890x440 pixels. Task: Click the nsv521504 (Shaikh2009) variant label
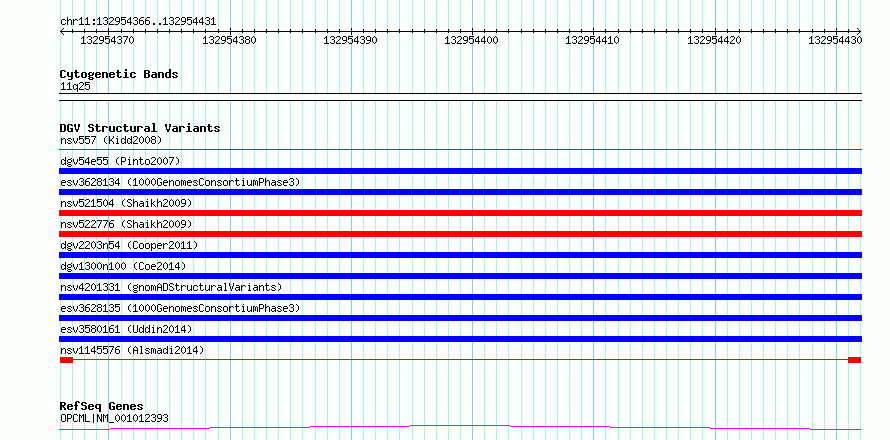click(126, 203)
